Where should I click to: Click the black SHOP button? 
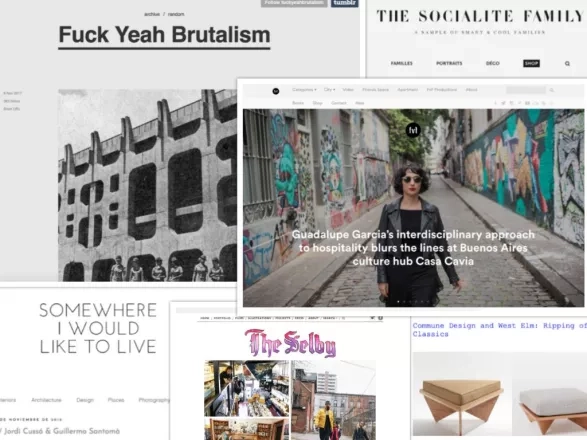531,64
